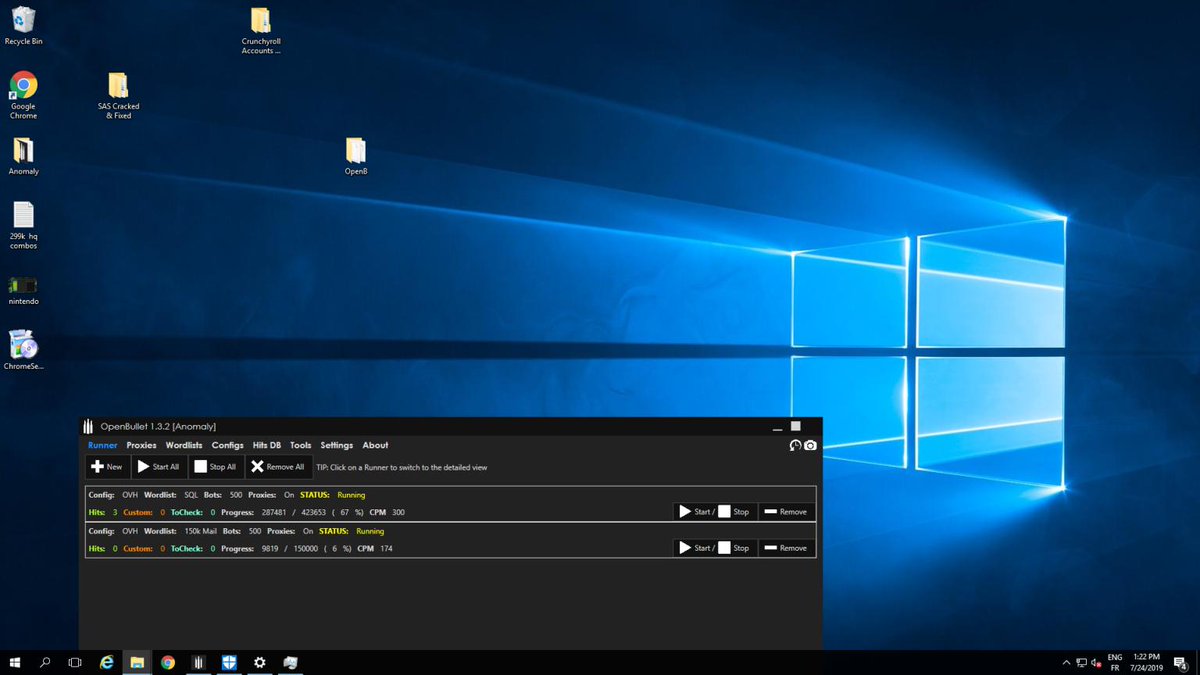Select the ChromeSe... desktop icon
The image size is (1200, 675).
tap(23, 350)
